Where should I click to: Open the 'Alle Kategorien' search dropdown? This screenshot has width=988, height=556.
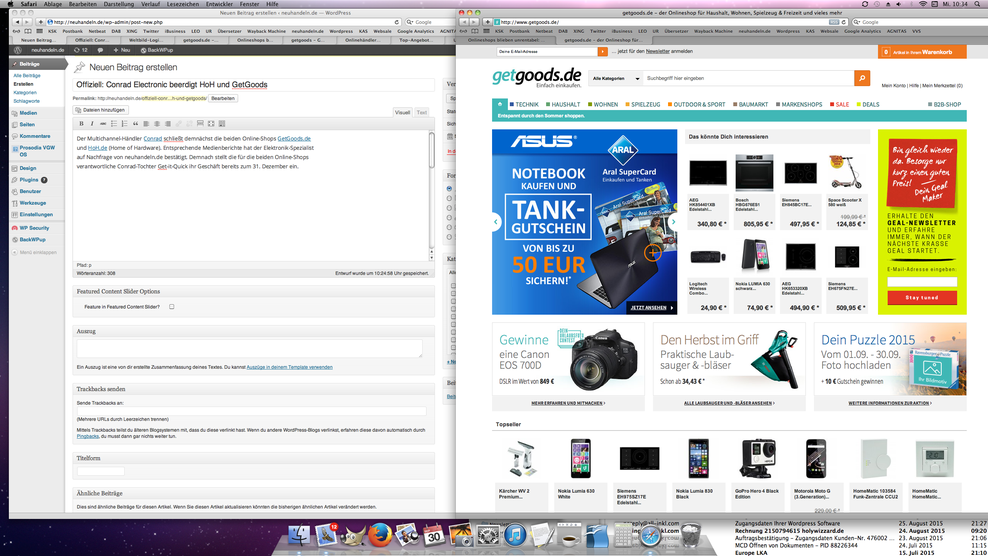(615, 78)
